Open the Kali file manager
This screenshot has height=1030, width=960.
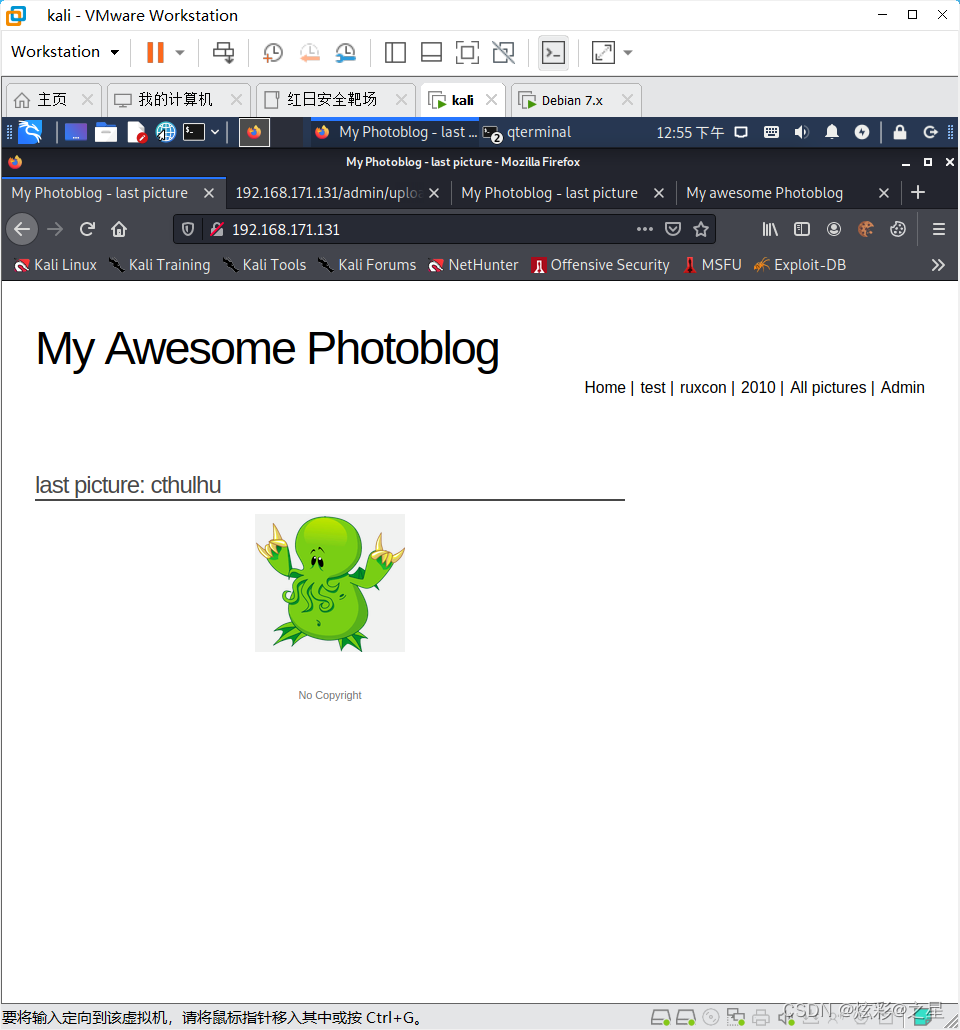tap(105, 132)
